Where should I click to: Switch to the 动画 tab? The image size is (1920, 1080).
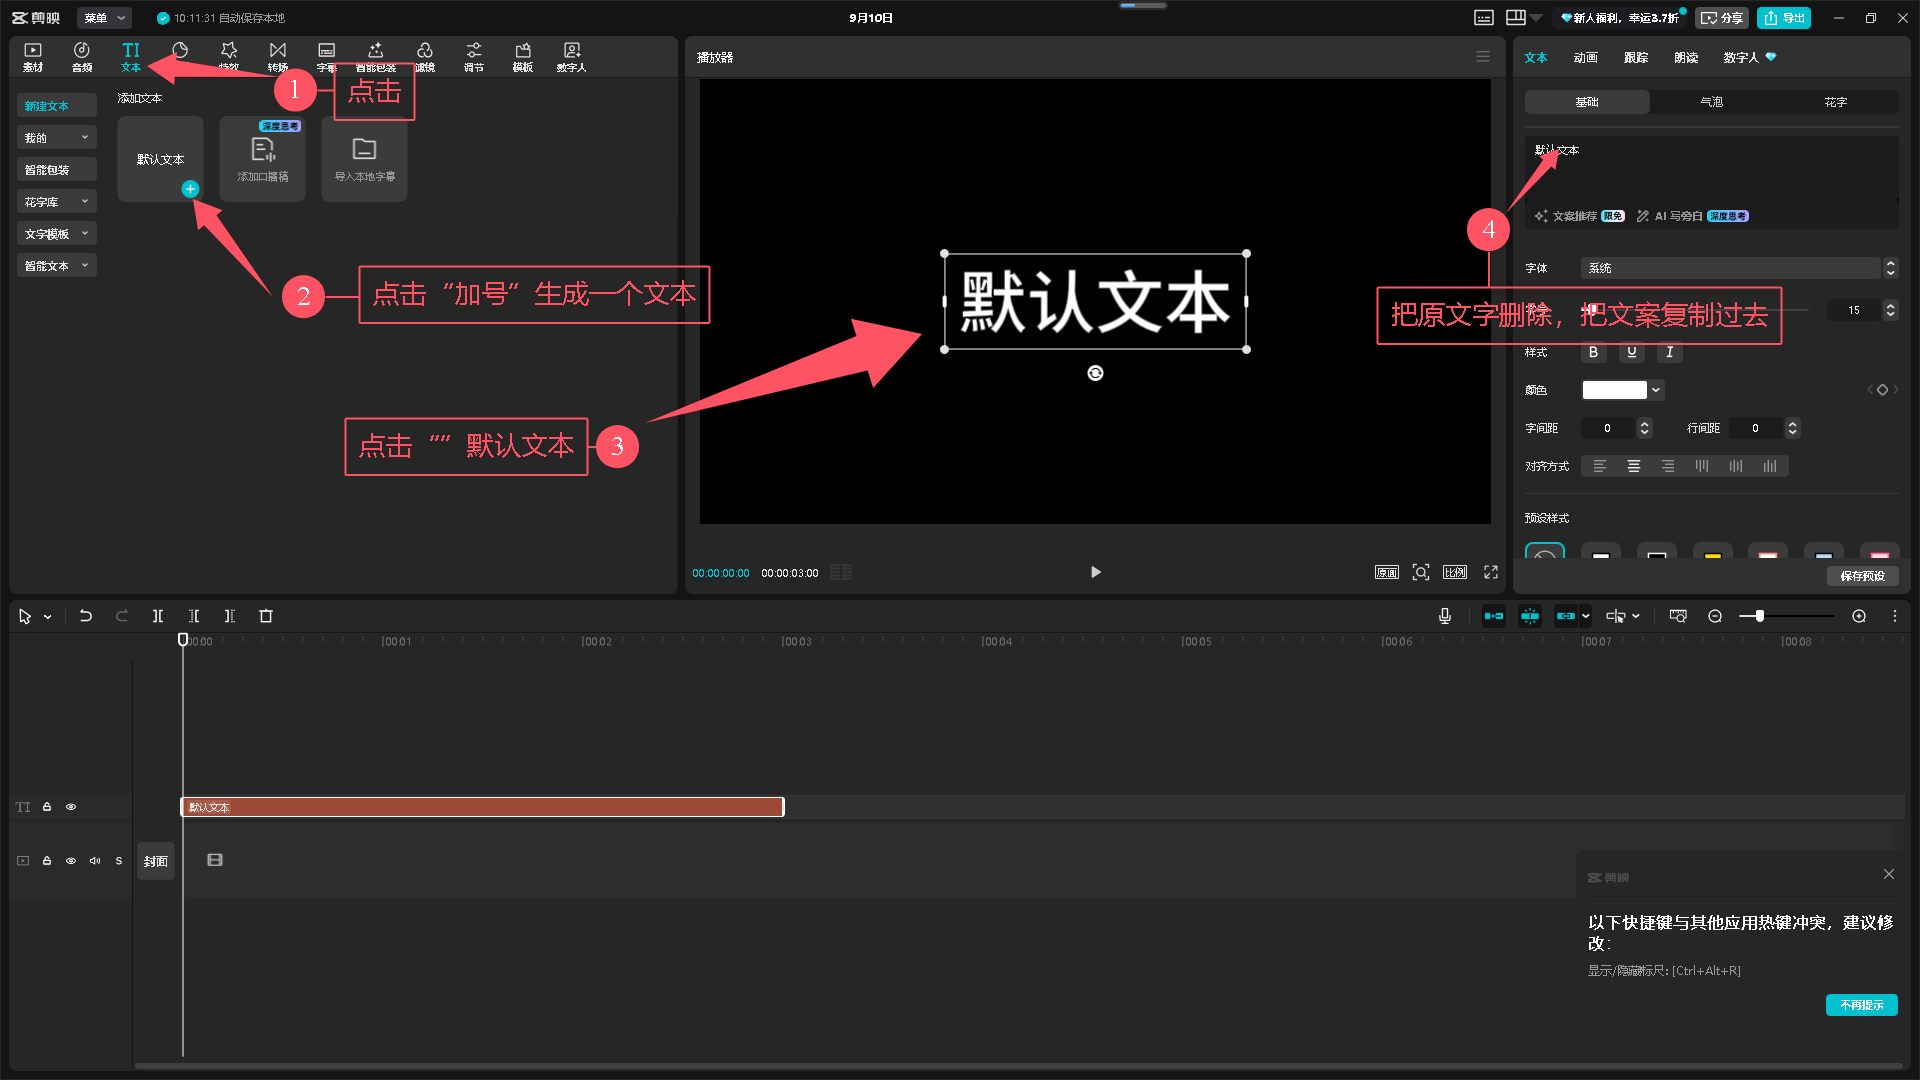coord(1585,58)
